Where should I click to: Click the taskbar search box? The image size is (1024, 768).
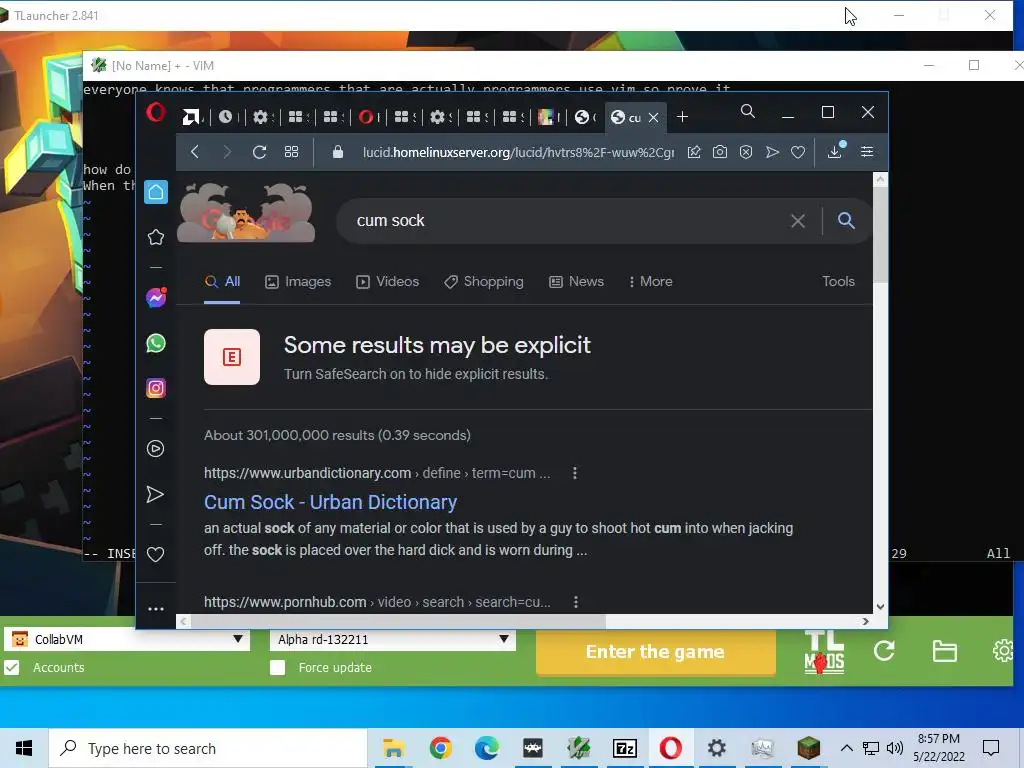(x=208, y=748)
